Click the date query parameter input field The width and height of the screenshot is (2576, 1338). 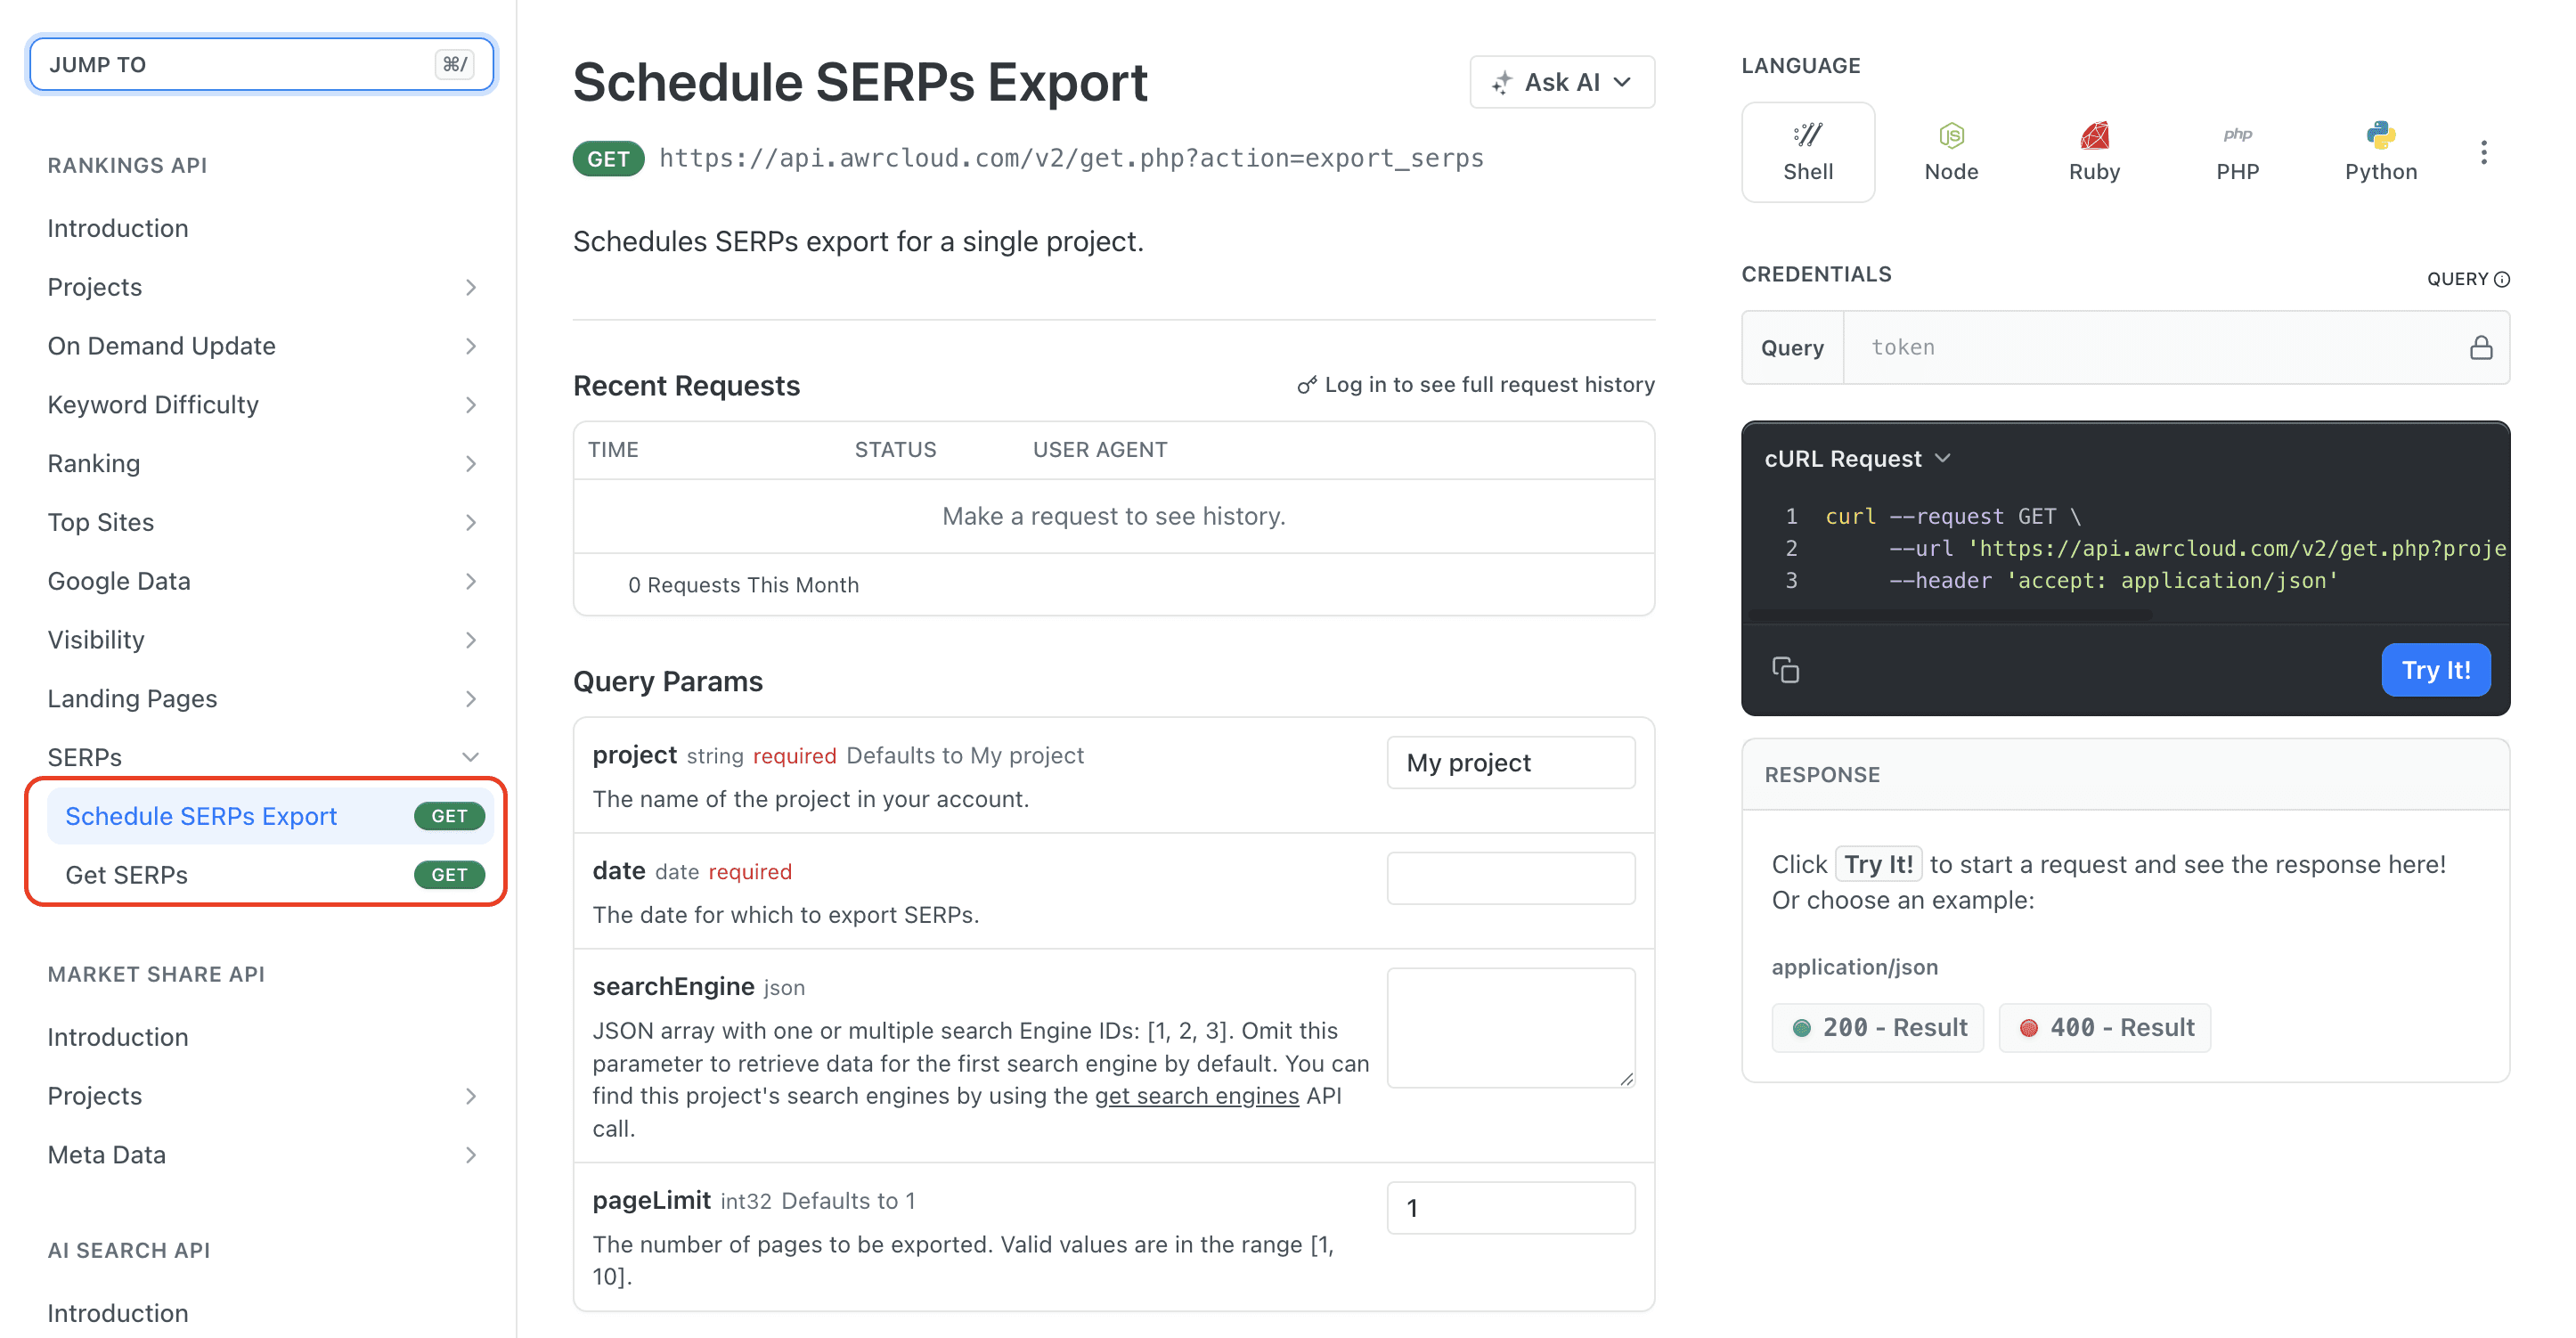[1510, 877]
